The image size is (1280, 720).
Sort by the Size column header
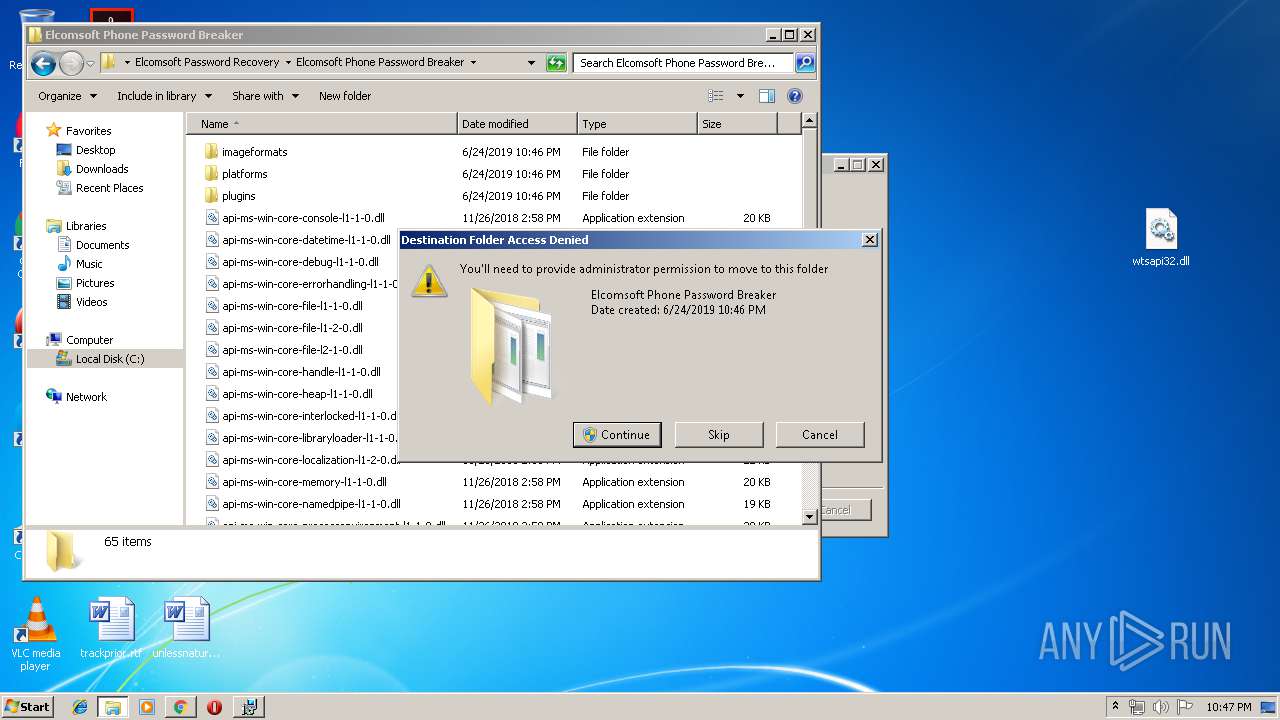click(x=737, y=124)
